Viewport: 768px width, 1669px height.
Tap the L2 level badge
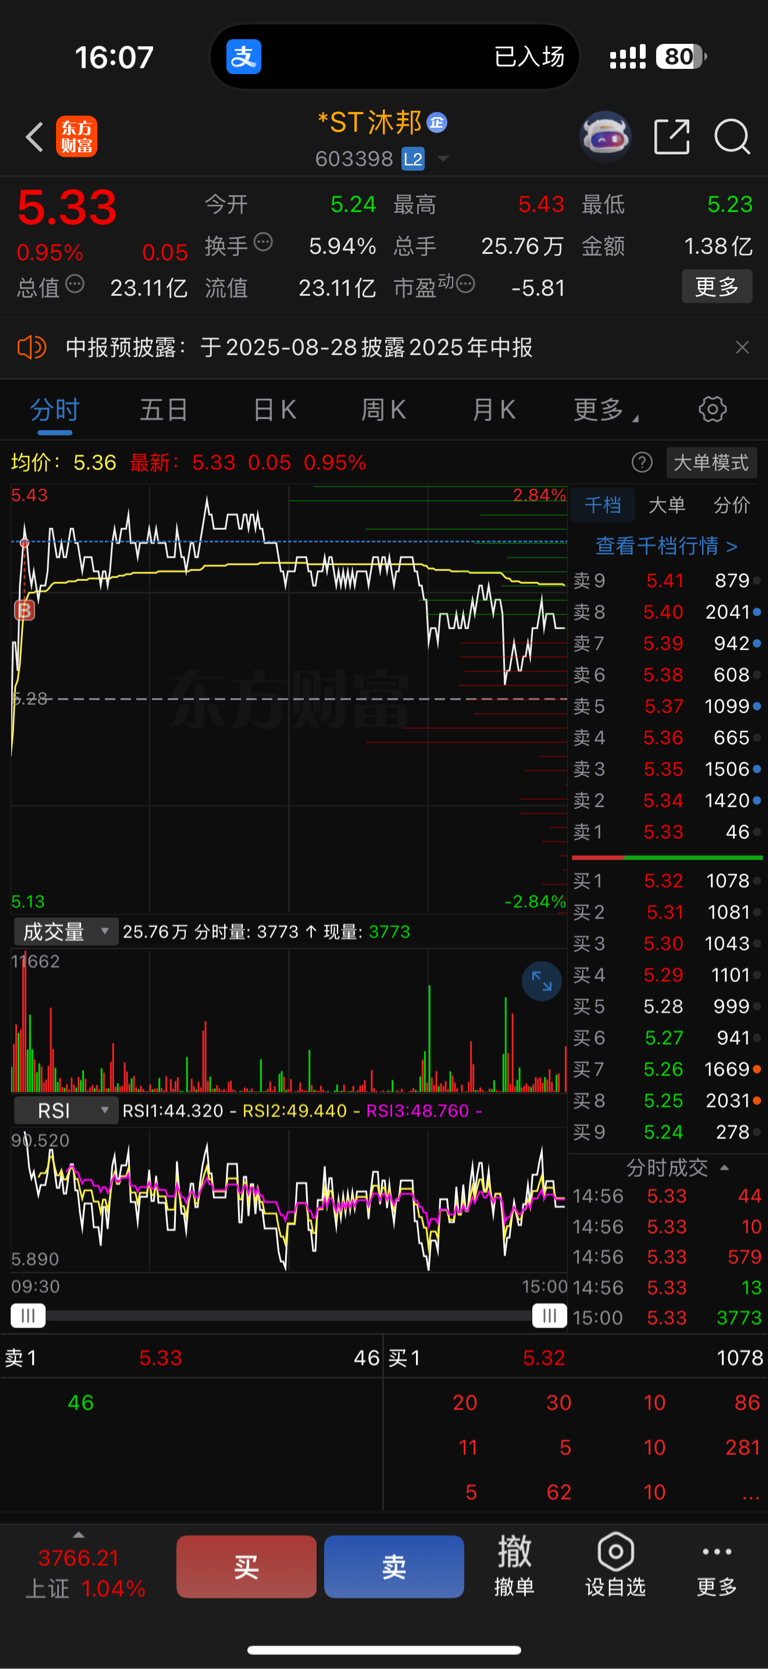click(412, 159)
